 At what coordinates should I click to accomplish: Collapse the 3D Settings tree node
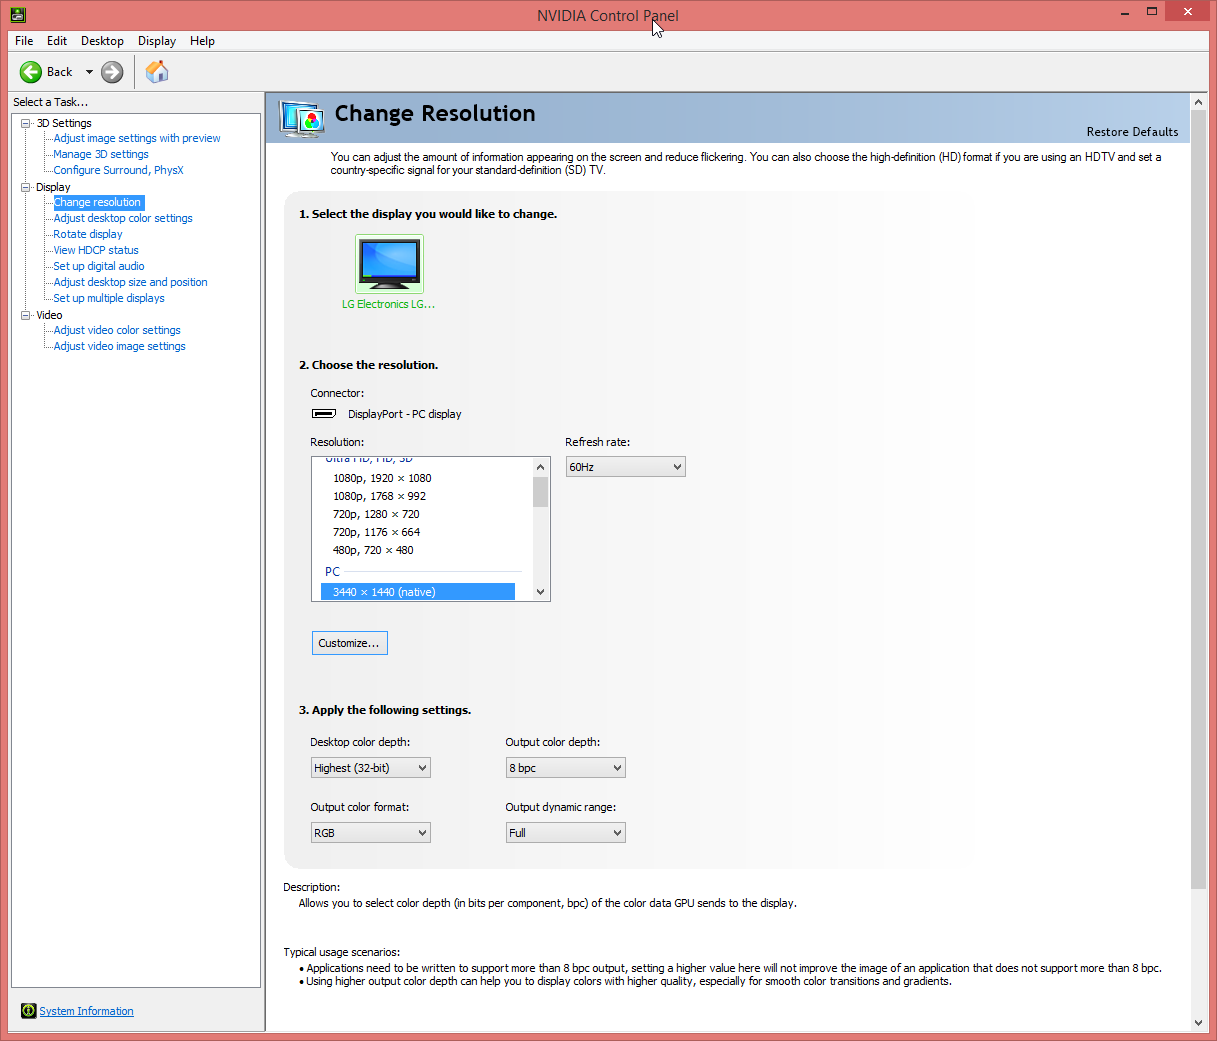(x=26, y=123)
